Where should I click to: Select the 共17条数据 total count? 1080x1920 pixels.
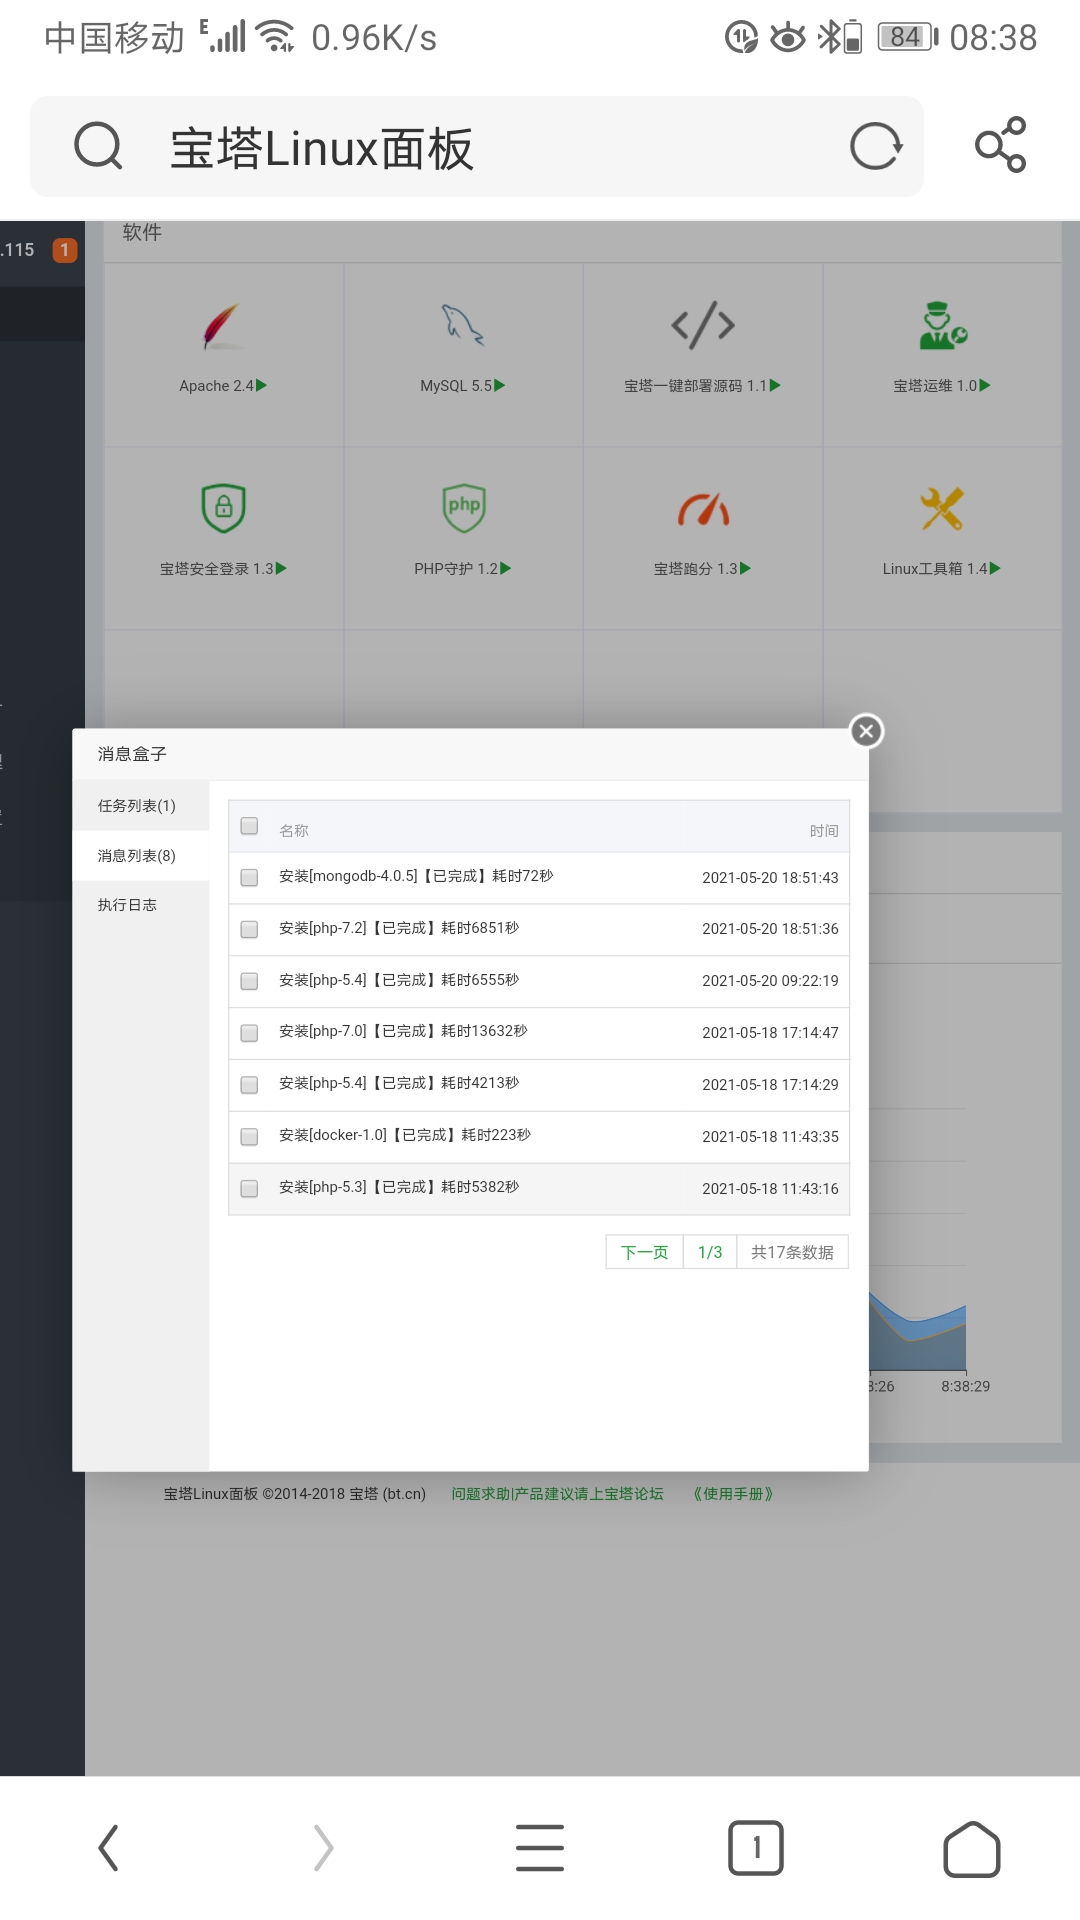pyautogui.click(x=792, y=1252)
